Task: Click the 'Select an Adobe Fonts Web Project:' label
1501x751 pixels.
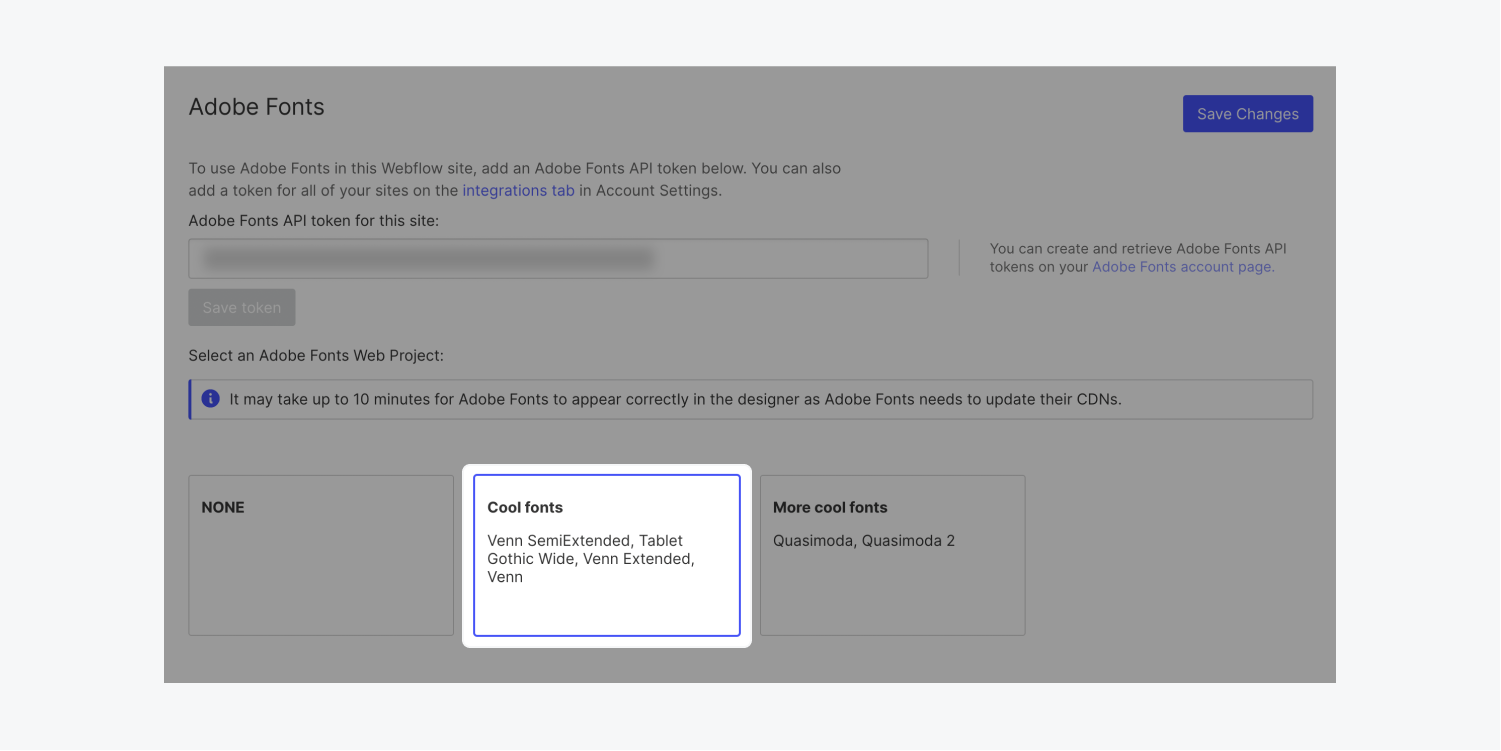Action: click(316, 355)
